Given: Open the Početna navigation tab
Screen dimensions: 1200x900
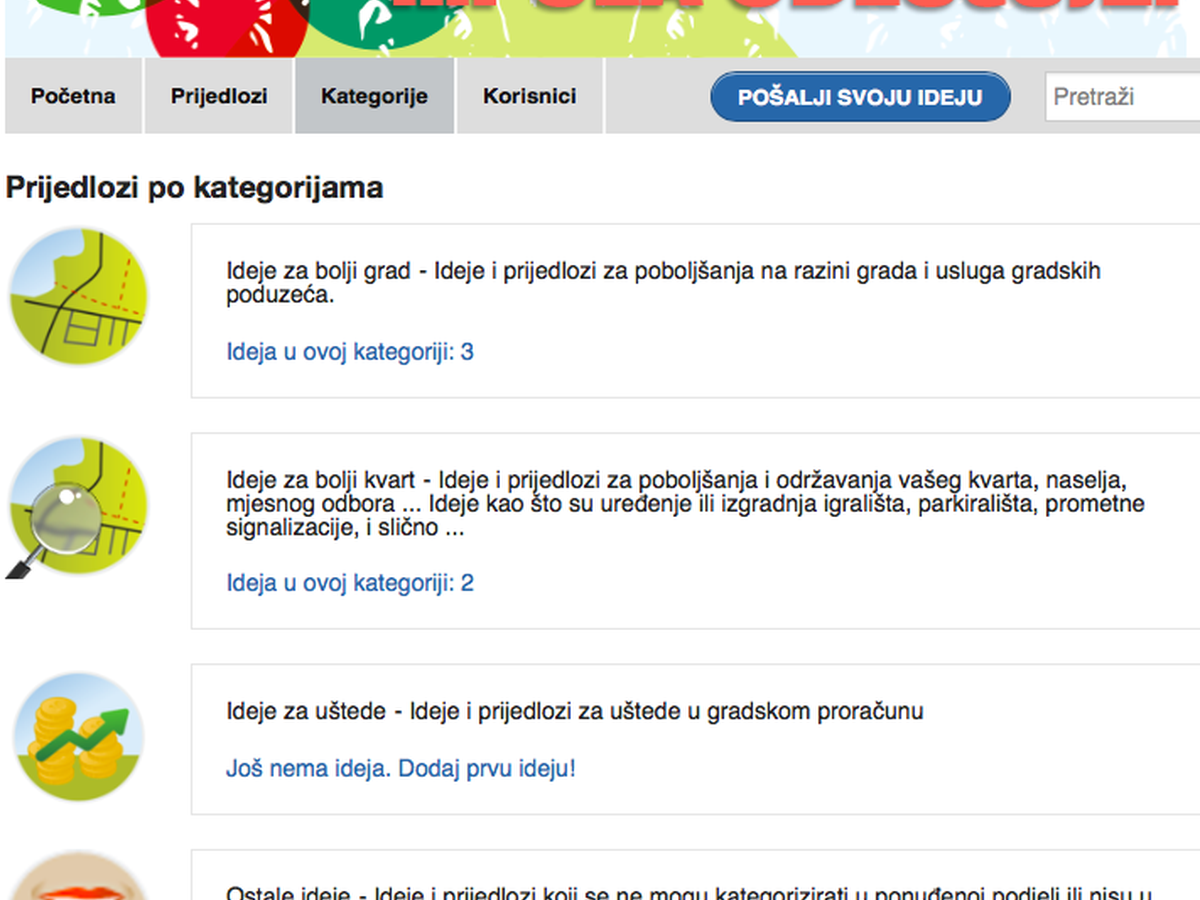Looking at the screenshot, I should pyautogui.click(x=73, y=96).
